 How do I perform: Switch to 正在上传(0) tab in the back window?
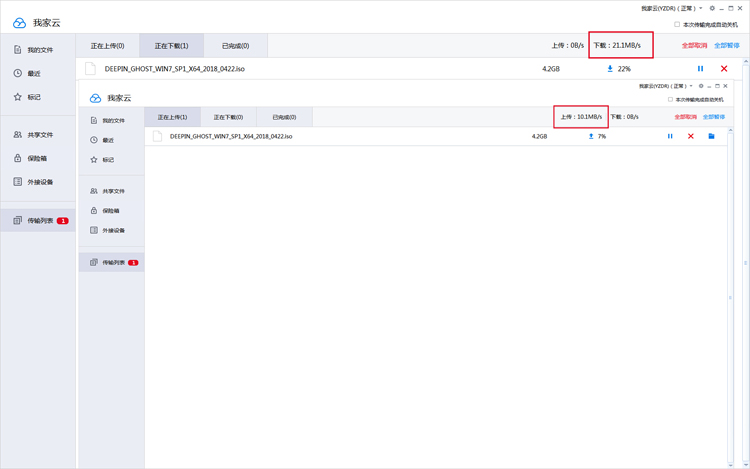coord(108,46)
